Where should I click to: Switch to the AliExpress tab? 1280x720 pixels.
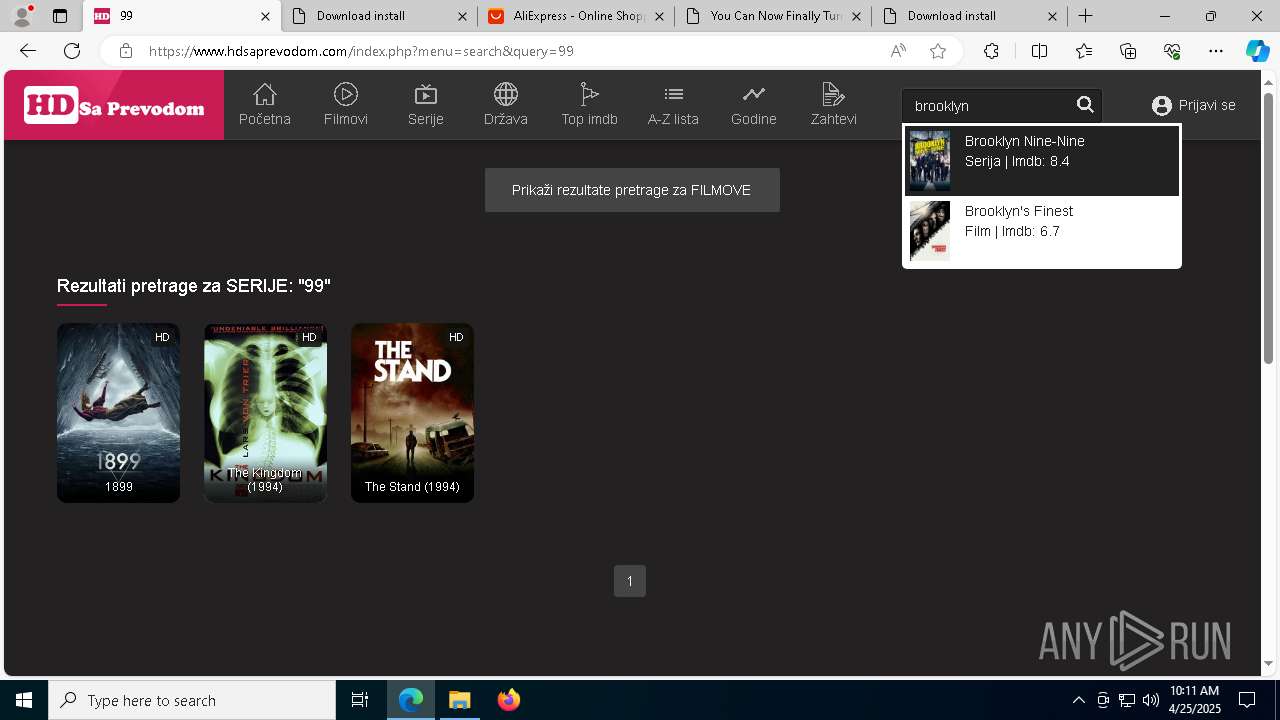576,16
